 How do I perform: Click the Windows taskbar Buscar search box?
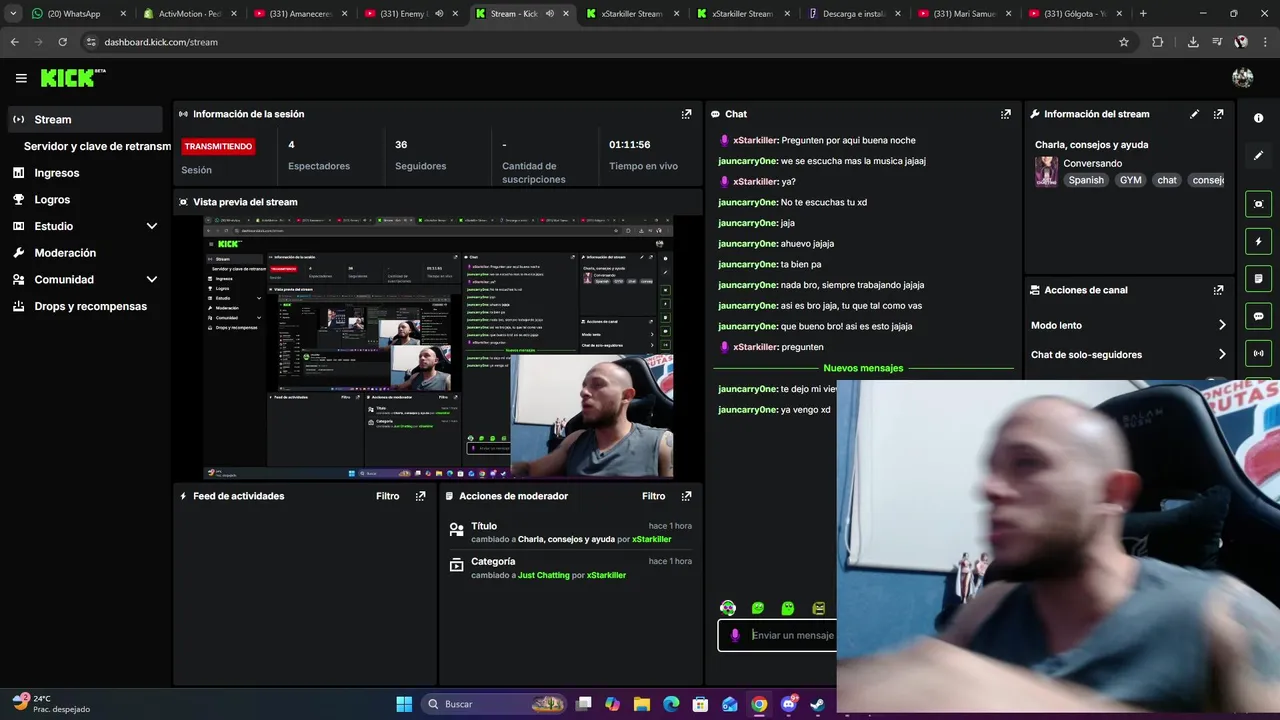tap(496, 704)
